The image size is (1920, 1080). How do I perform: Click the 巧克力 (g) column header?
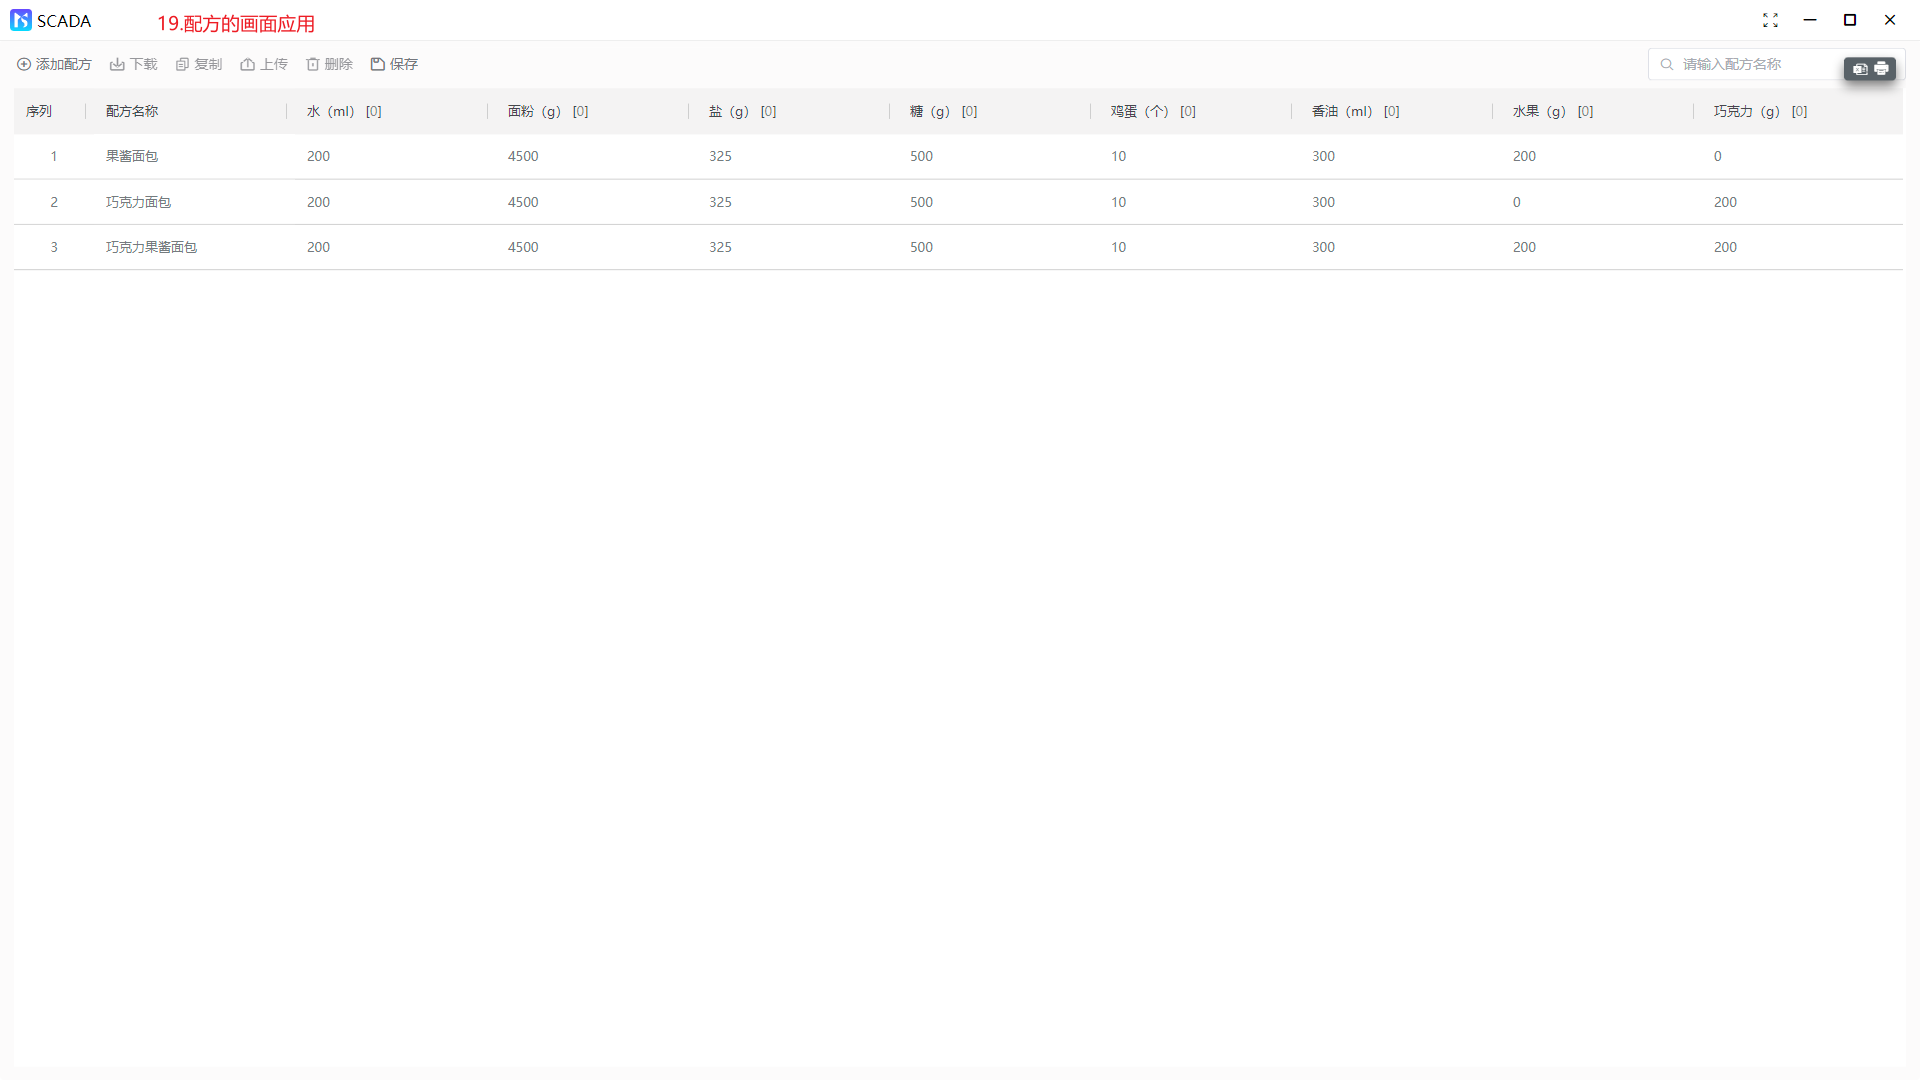coord(1746,111)
